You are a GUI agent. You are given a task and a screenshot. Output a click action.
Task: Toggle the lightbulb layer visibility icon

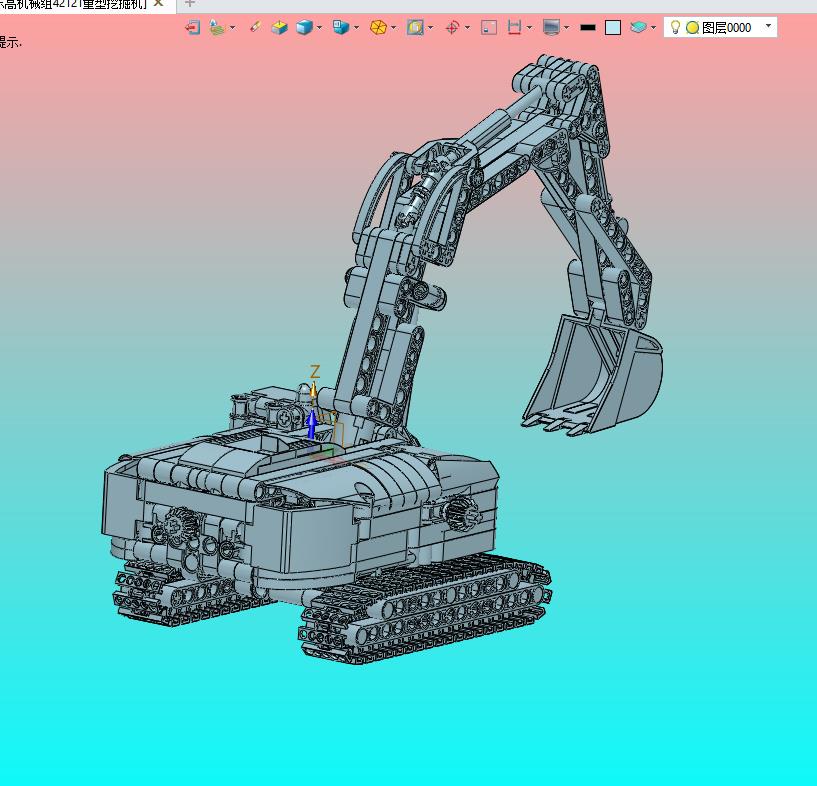point(675,28)
